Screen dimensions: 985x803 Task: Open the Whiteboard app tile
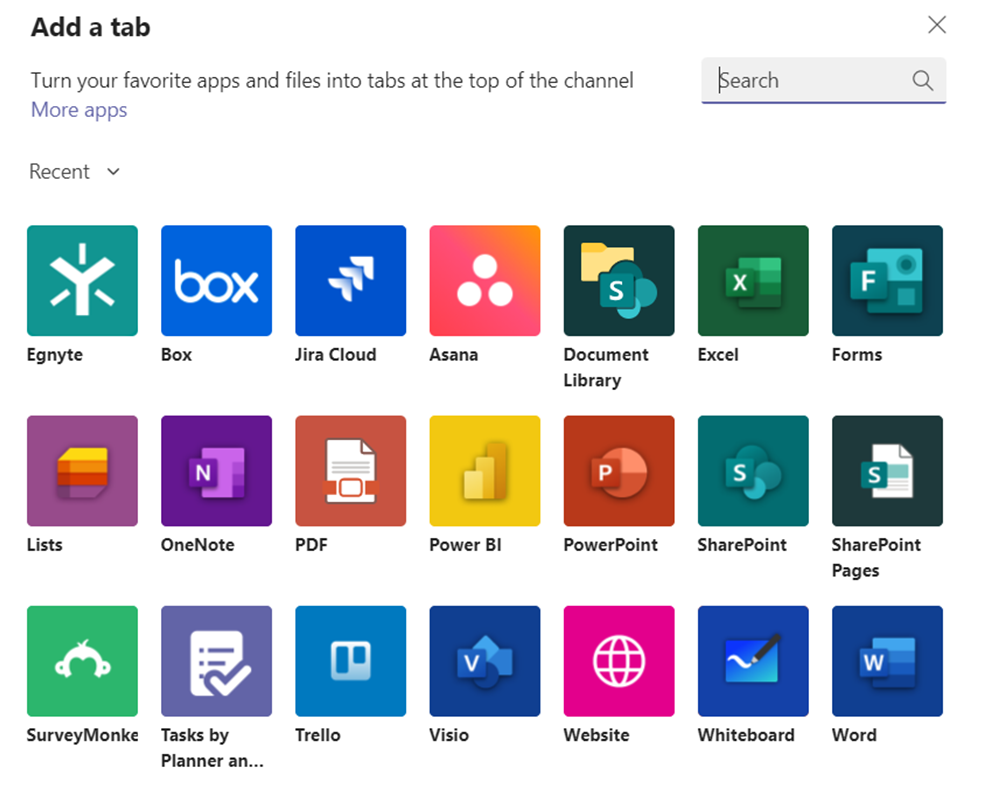(x=752, y=661)
